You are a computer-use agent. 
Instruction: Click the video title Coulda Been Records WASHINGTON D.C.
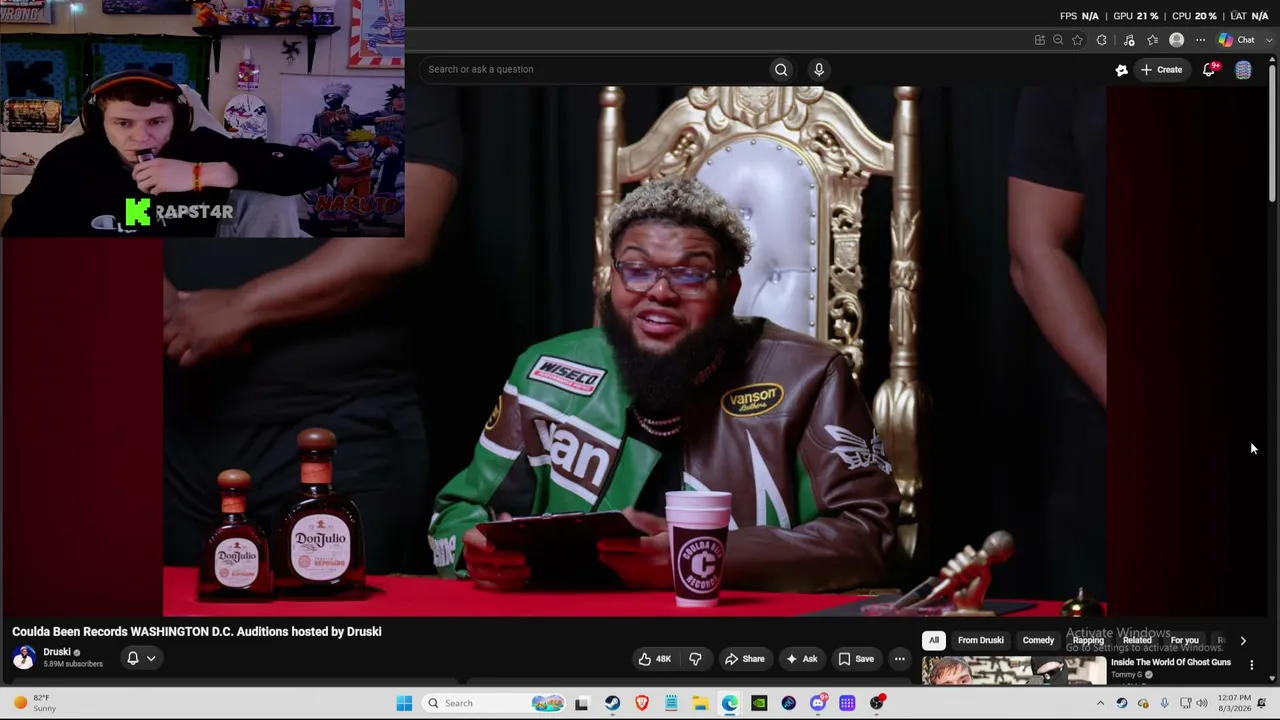tap(197, 632)
